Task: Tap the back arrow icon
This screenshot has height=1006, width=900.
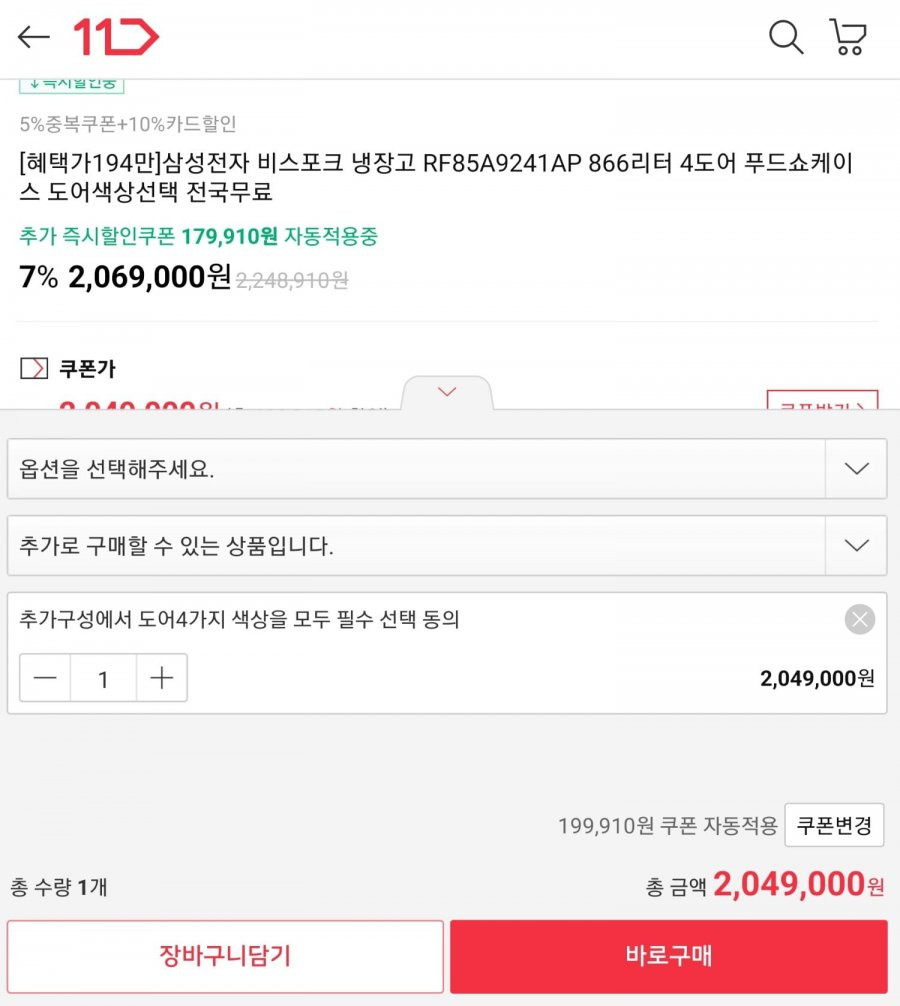Action: pos(33,37)
